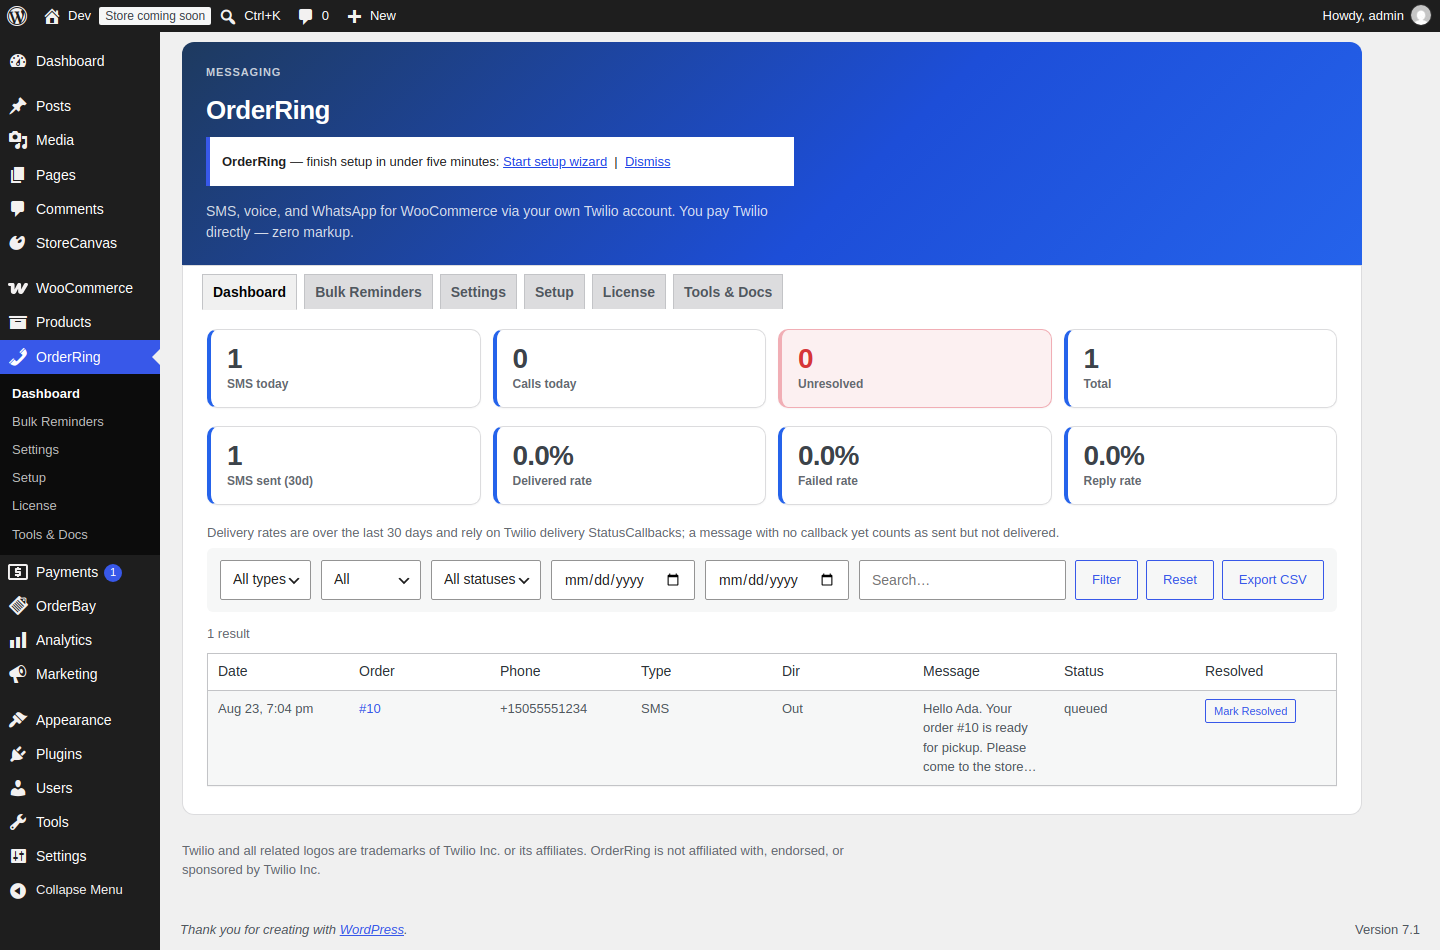This screenshot has height=950, width=1440.
Task: Click the OrderBay icon
Action: (18, 606)
